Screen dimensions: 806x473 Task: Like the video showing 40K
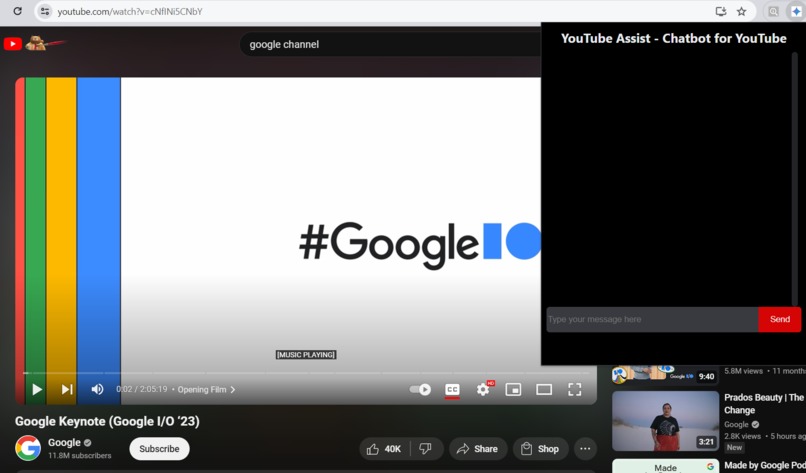click(384, 449)
